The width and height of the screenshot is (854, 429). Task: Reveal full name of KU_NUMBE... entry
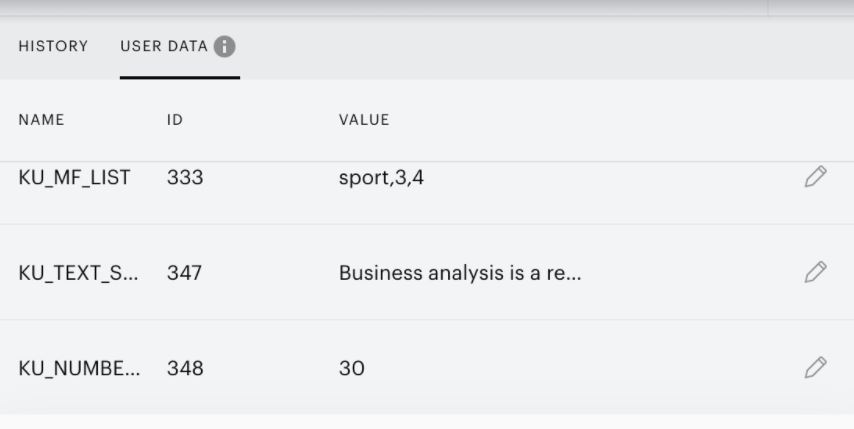[80, 368]
